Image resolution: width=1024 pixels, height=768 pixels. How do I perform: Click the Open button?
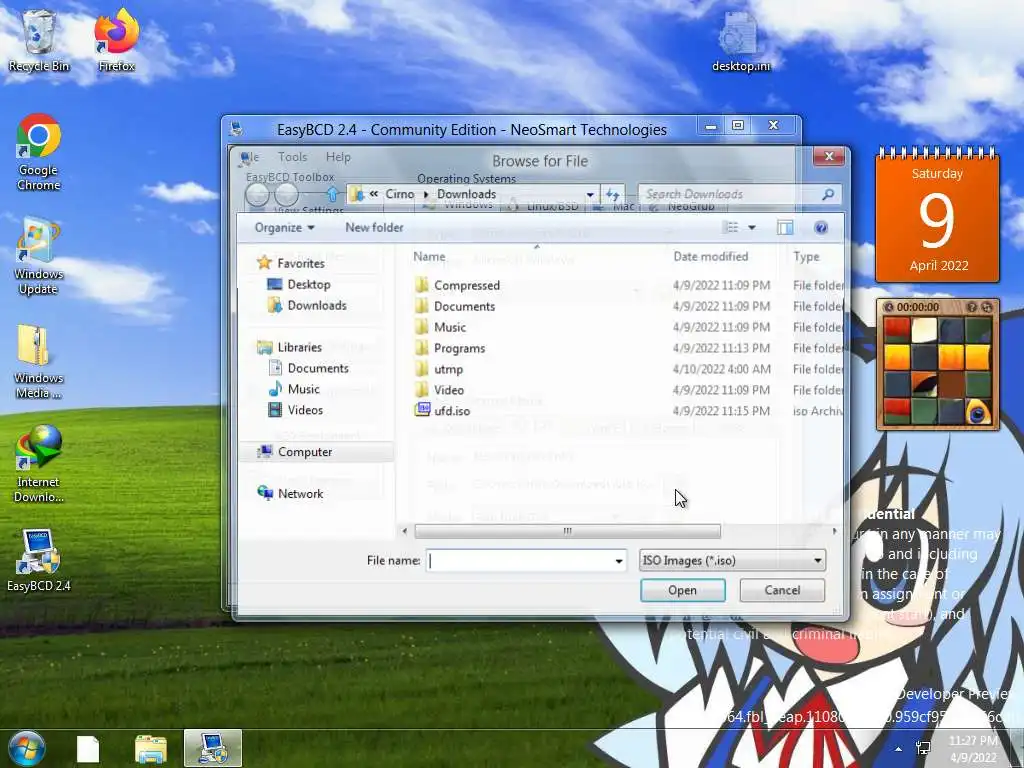click(682, 590)
